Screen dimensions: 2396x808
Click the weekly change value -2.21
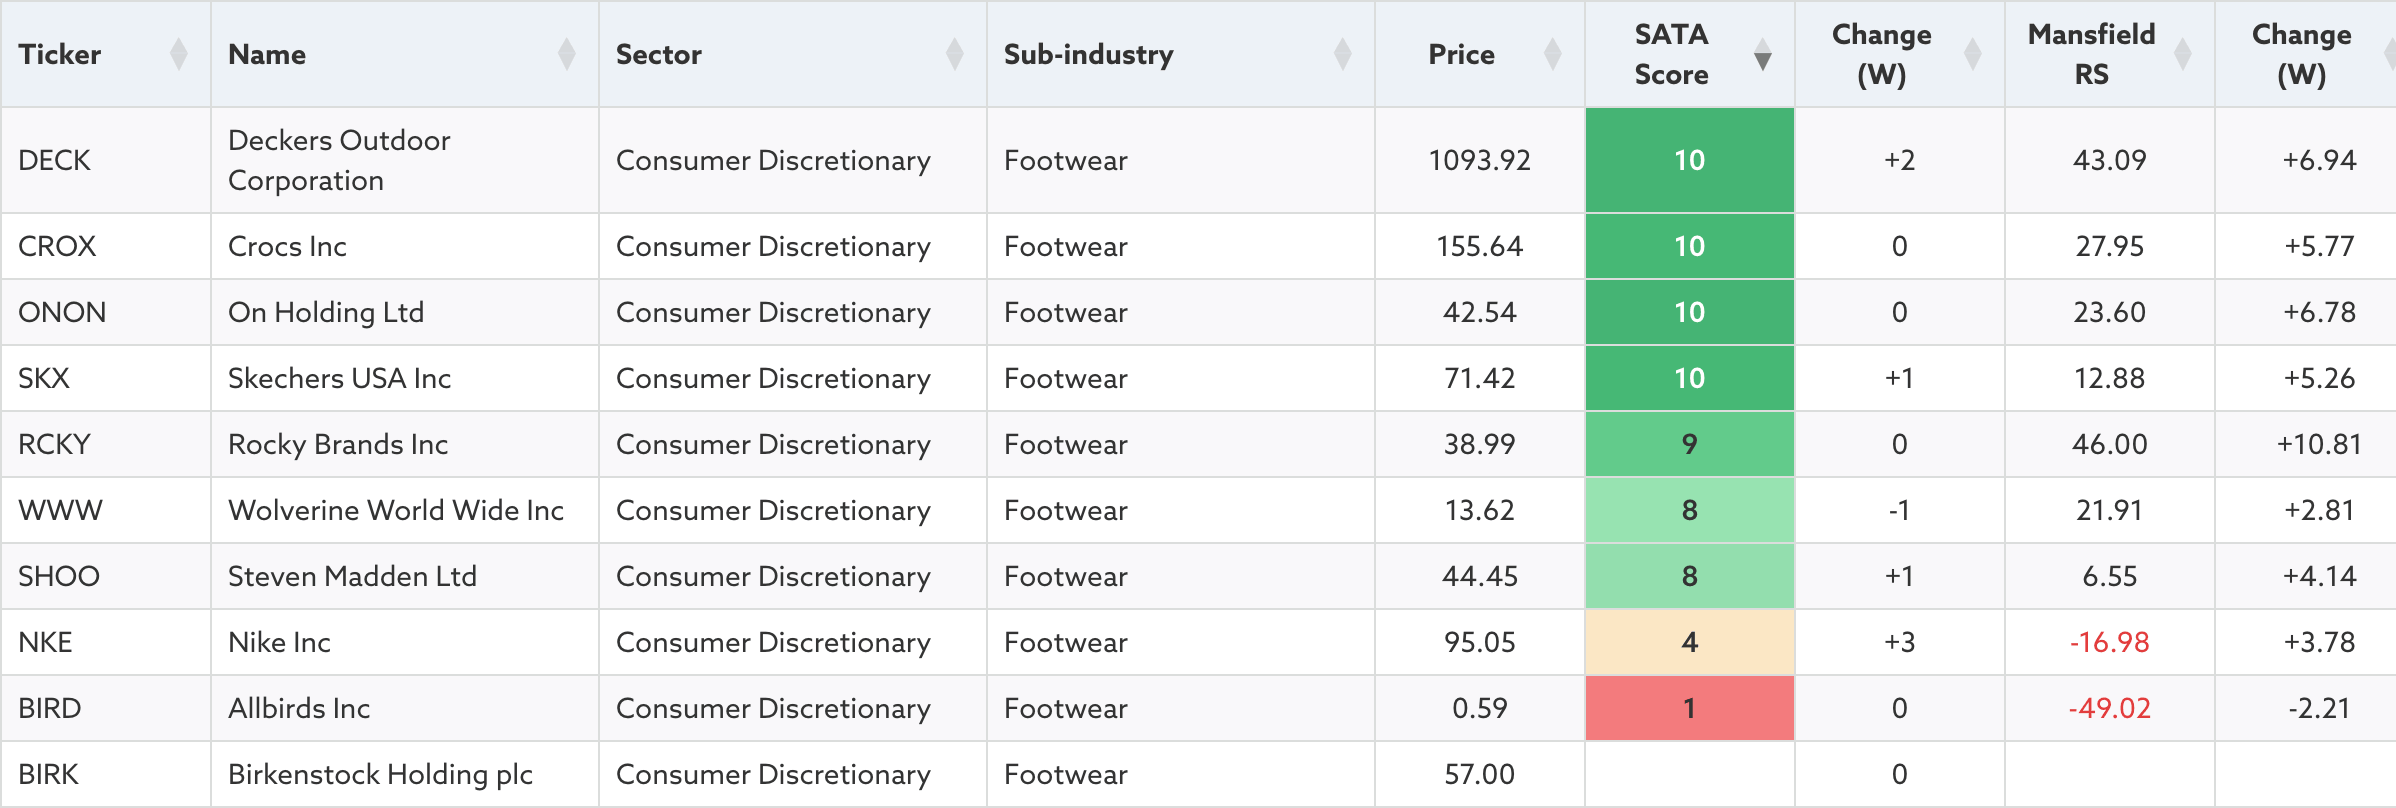pyautogui.click(x=2320, y=708)
